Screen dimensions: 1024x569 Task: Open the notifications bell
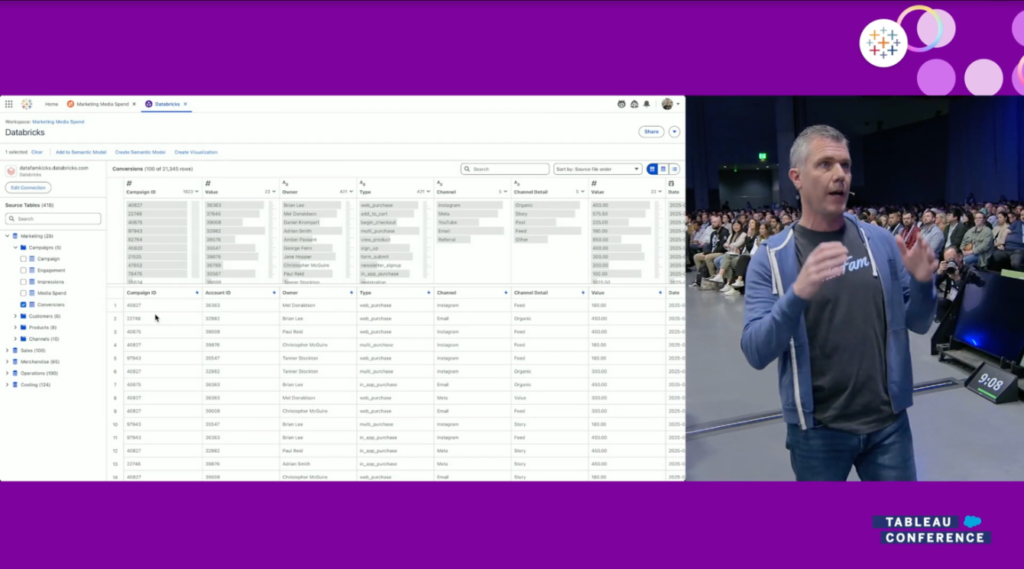[647, 104]
